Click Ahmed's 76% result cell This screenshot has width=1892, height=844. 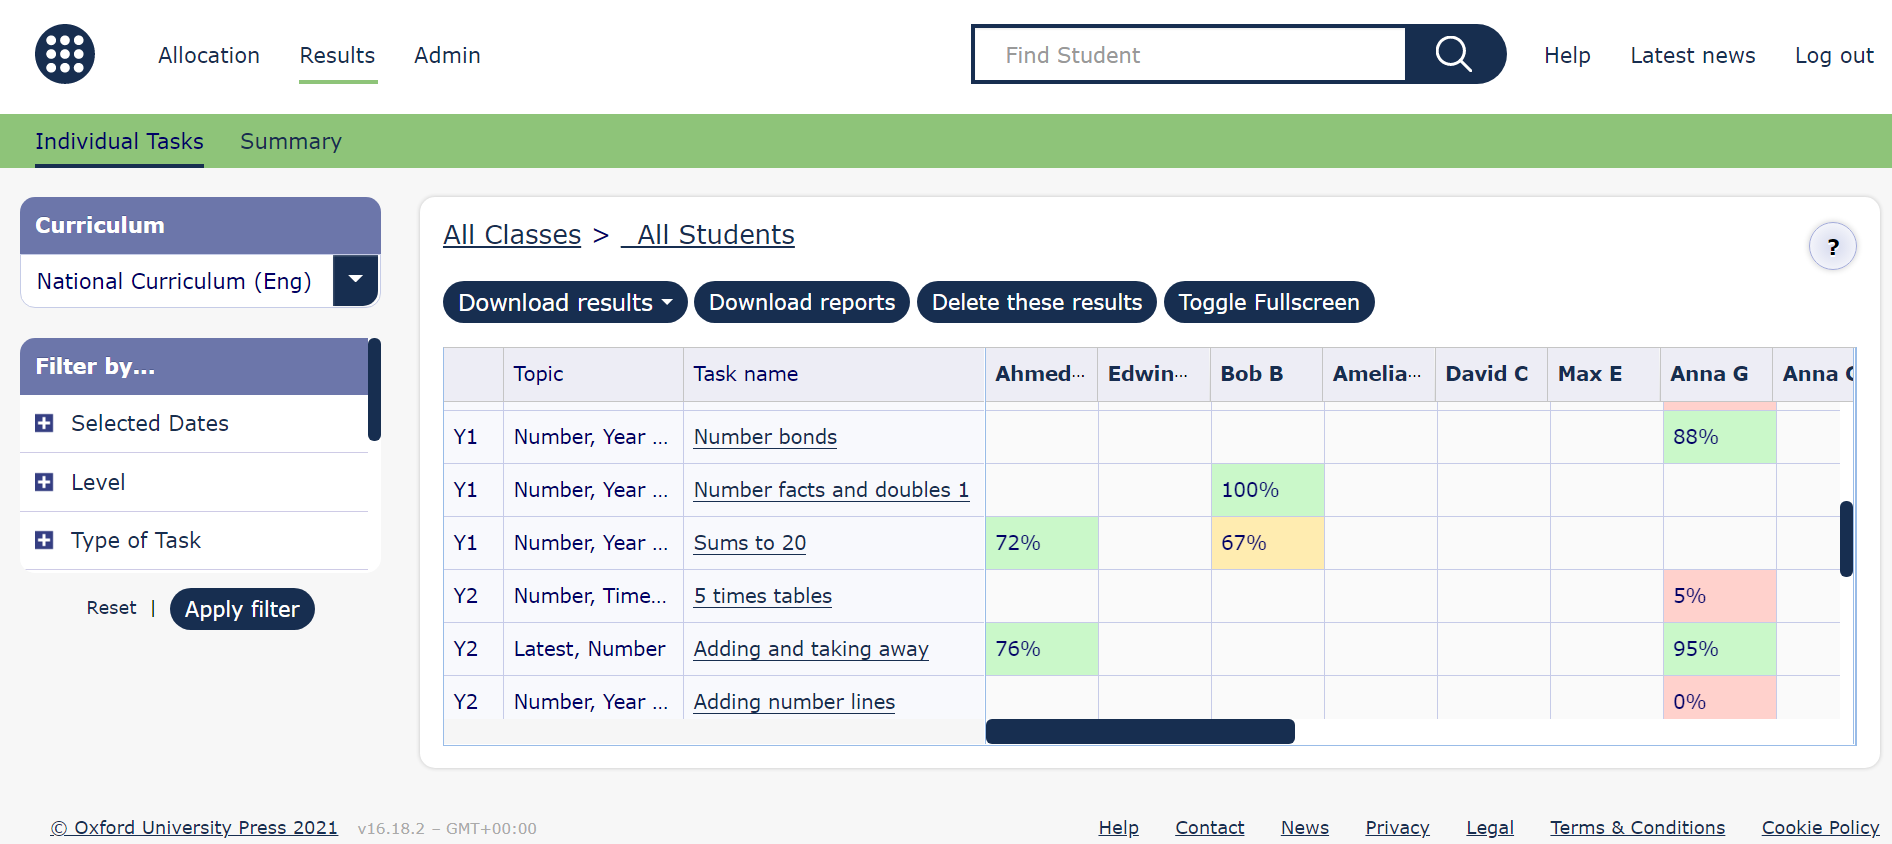(1041, 649)
